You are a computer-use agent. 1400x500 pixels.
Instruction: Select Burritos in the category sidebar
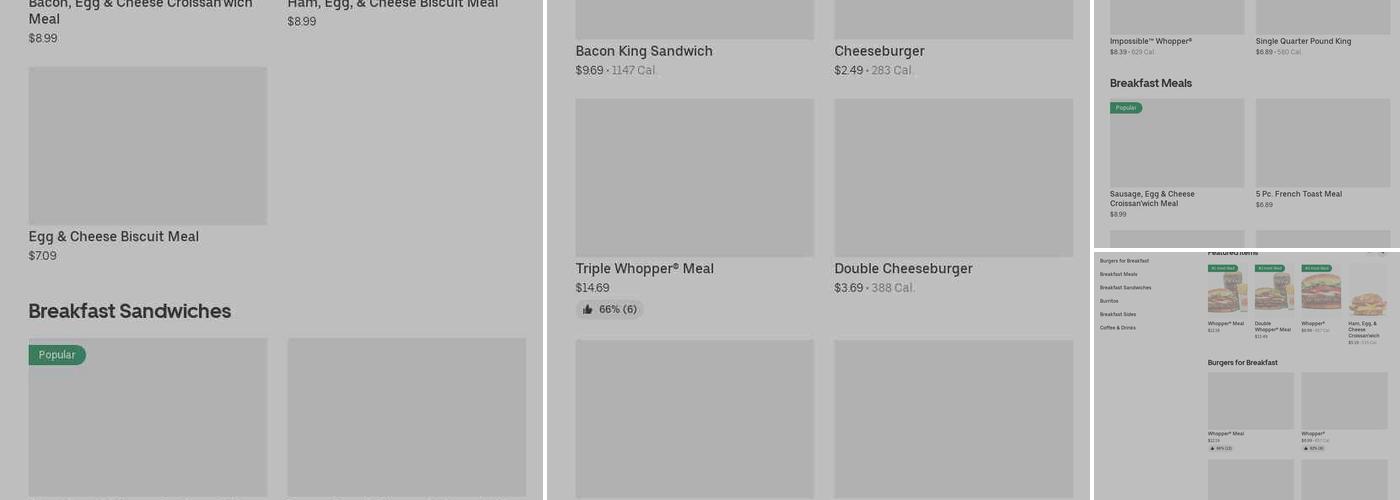tap(1109, 301)
